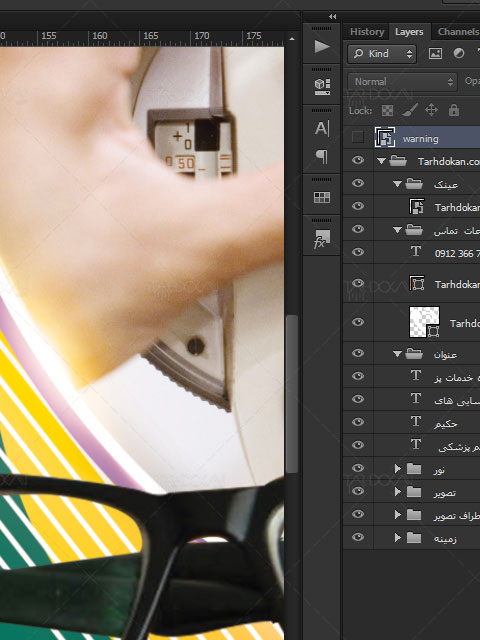Open the 3D panel cube icon
Image resolution: width=480 pixels, height=640 pixels.
(322, 87)
